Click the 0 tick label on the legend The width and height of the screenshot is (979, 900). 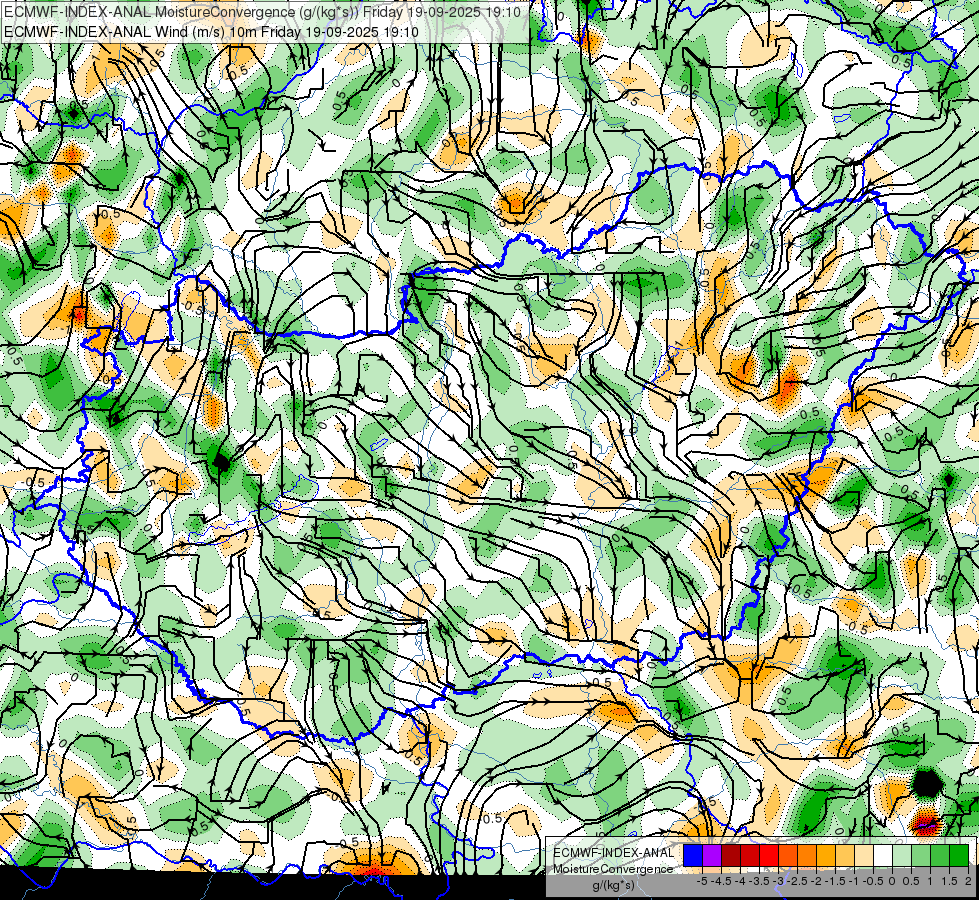point(892,881)
